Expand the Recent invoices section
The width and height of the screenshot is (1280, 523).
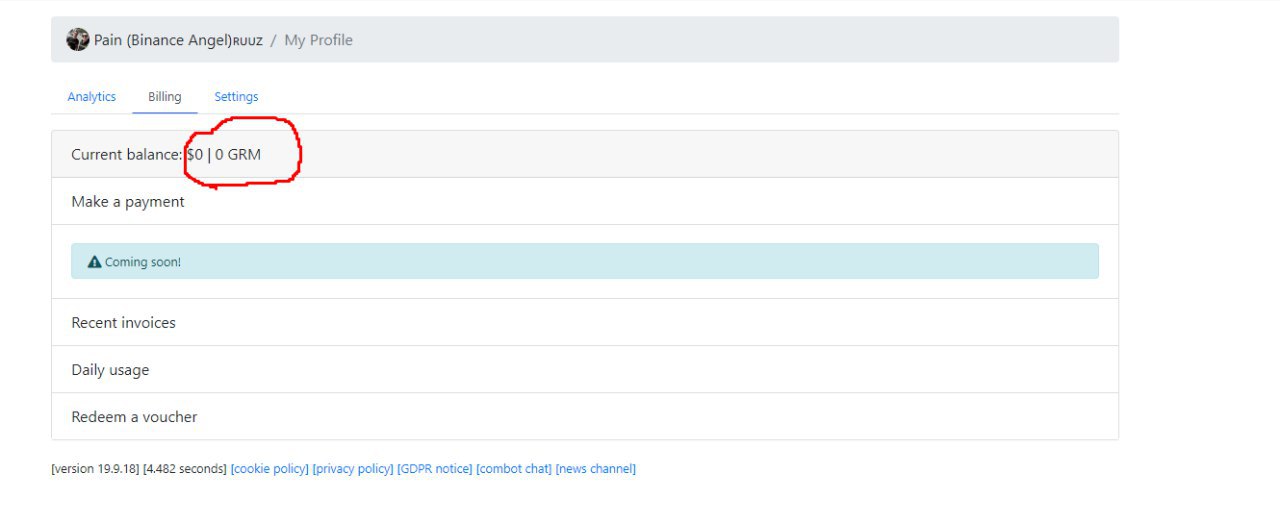[x=585, y=322]
